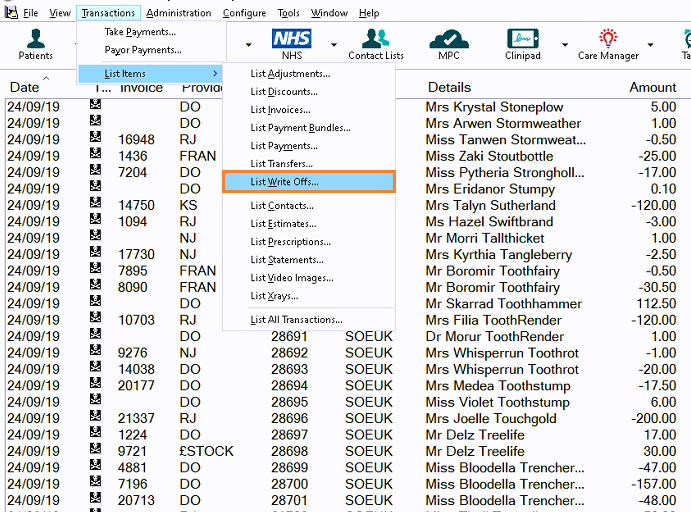Open the Patients toolbar icon

[37, 43]
